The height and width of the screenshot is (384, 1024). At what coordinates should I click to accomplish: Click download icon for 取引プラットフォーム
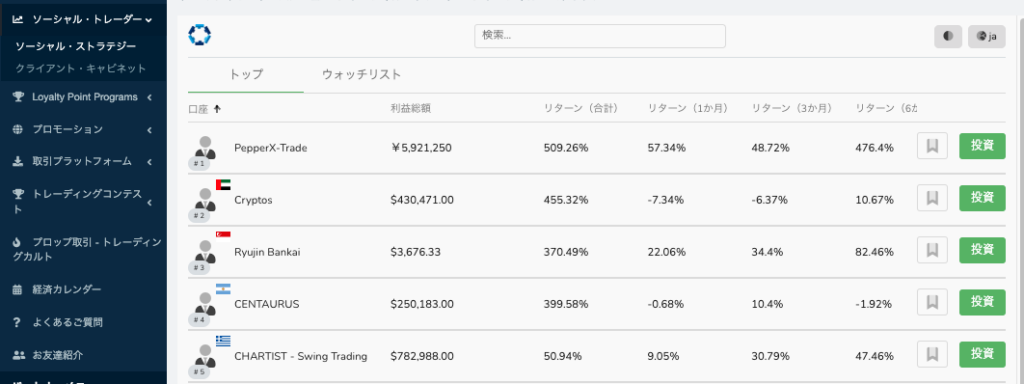click(18, 161)
